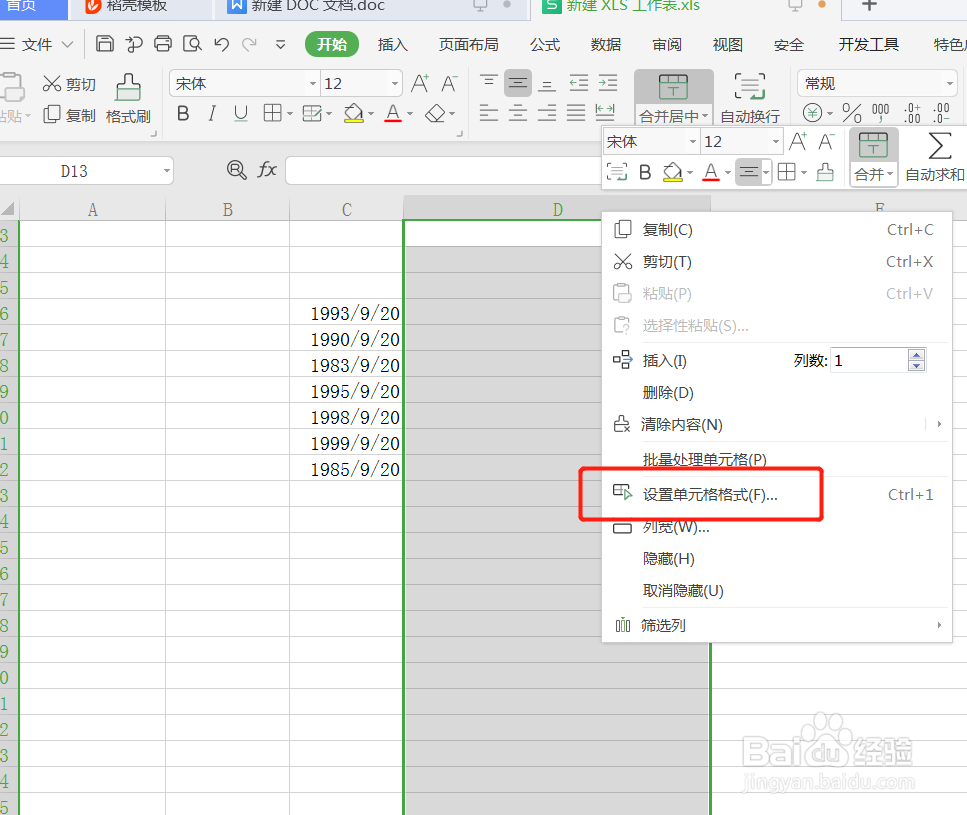Apply borders with ribbon border icon
This screenshot has height=815, width=967.
(273, 113)
